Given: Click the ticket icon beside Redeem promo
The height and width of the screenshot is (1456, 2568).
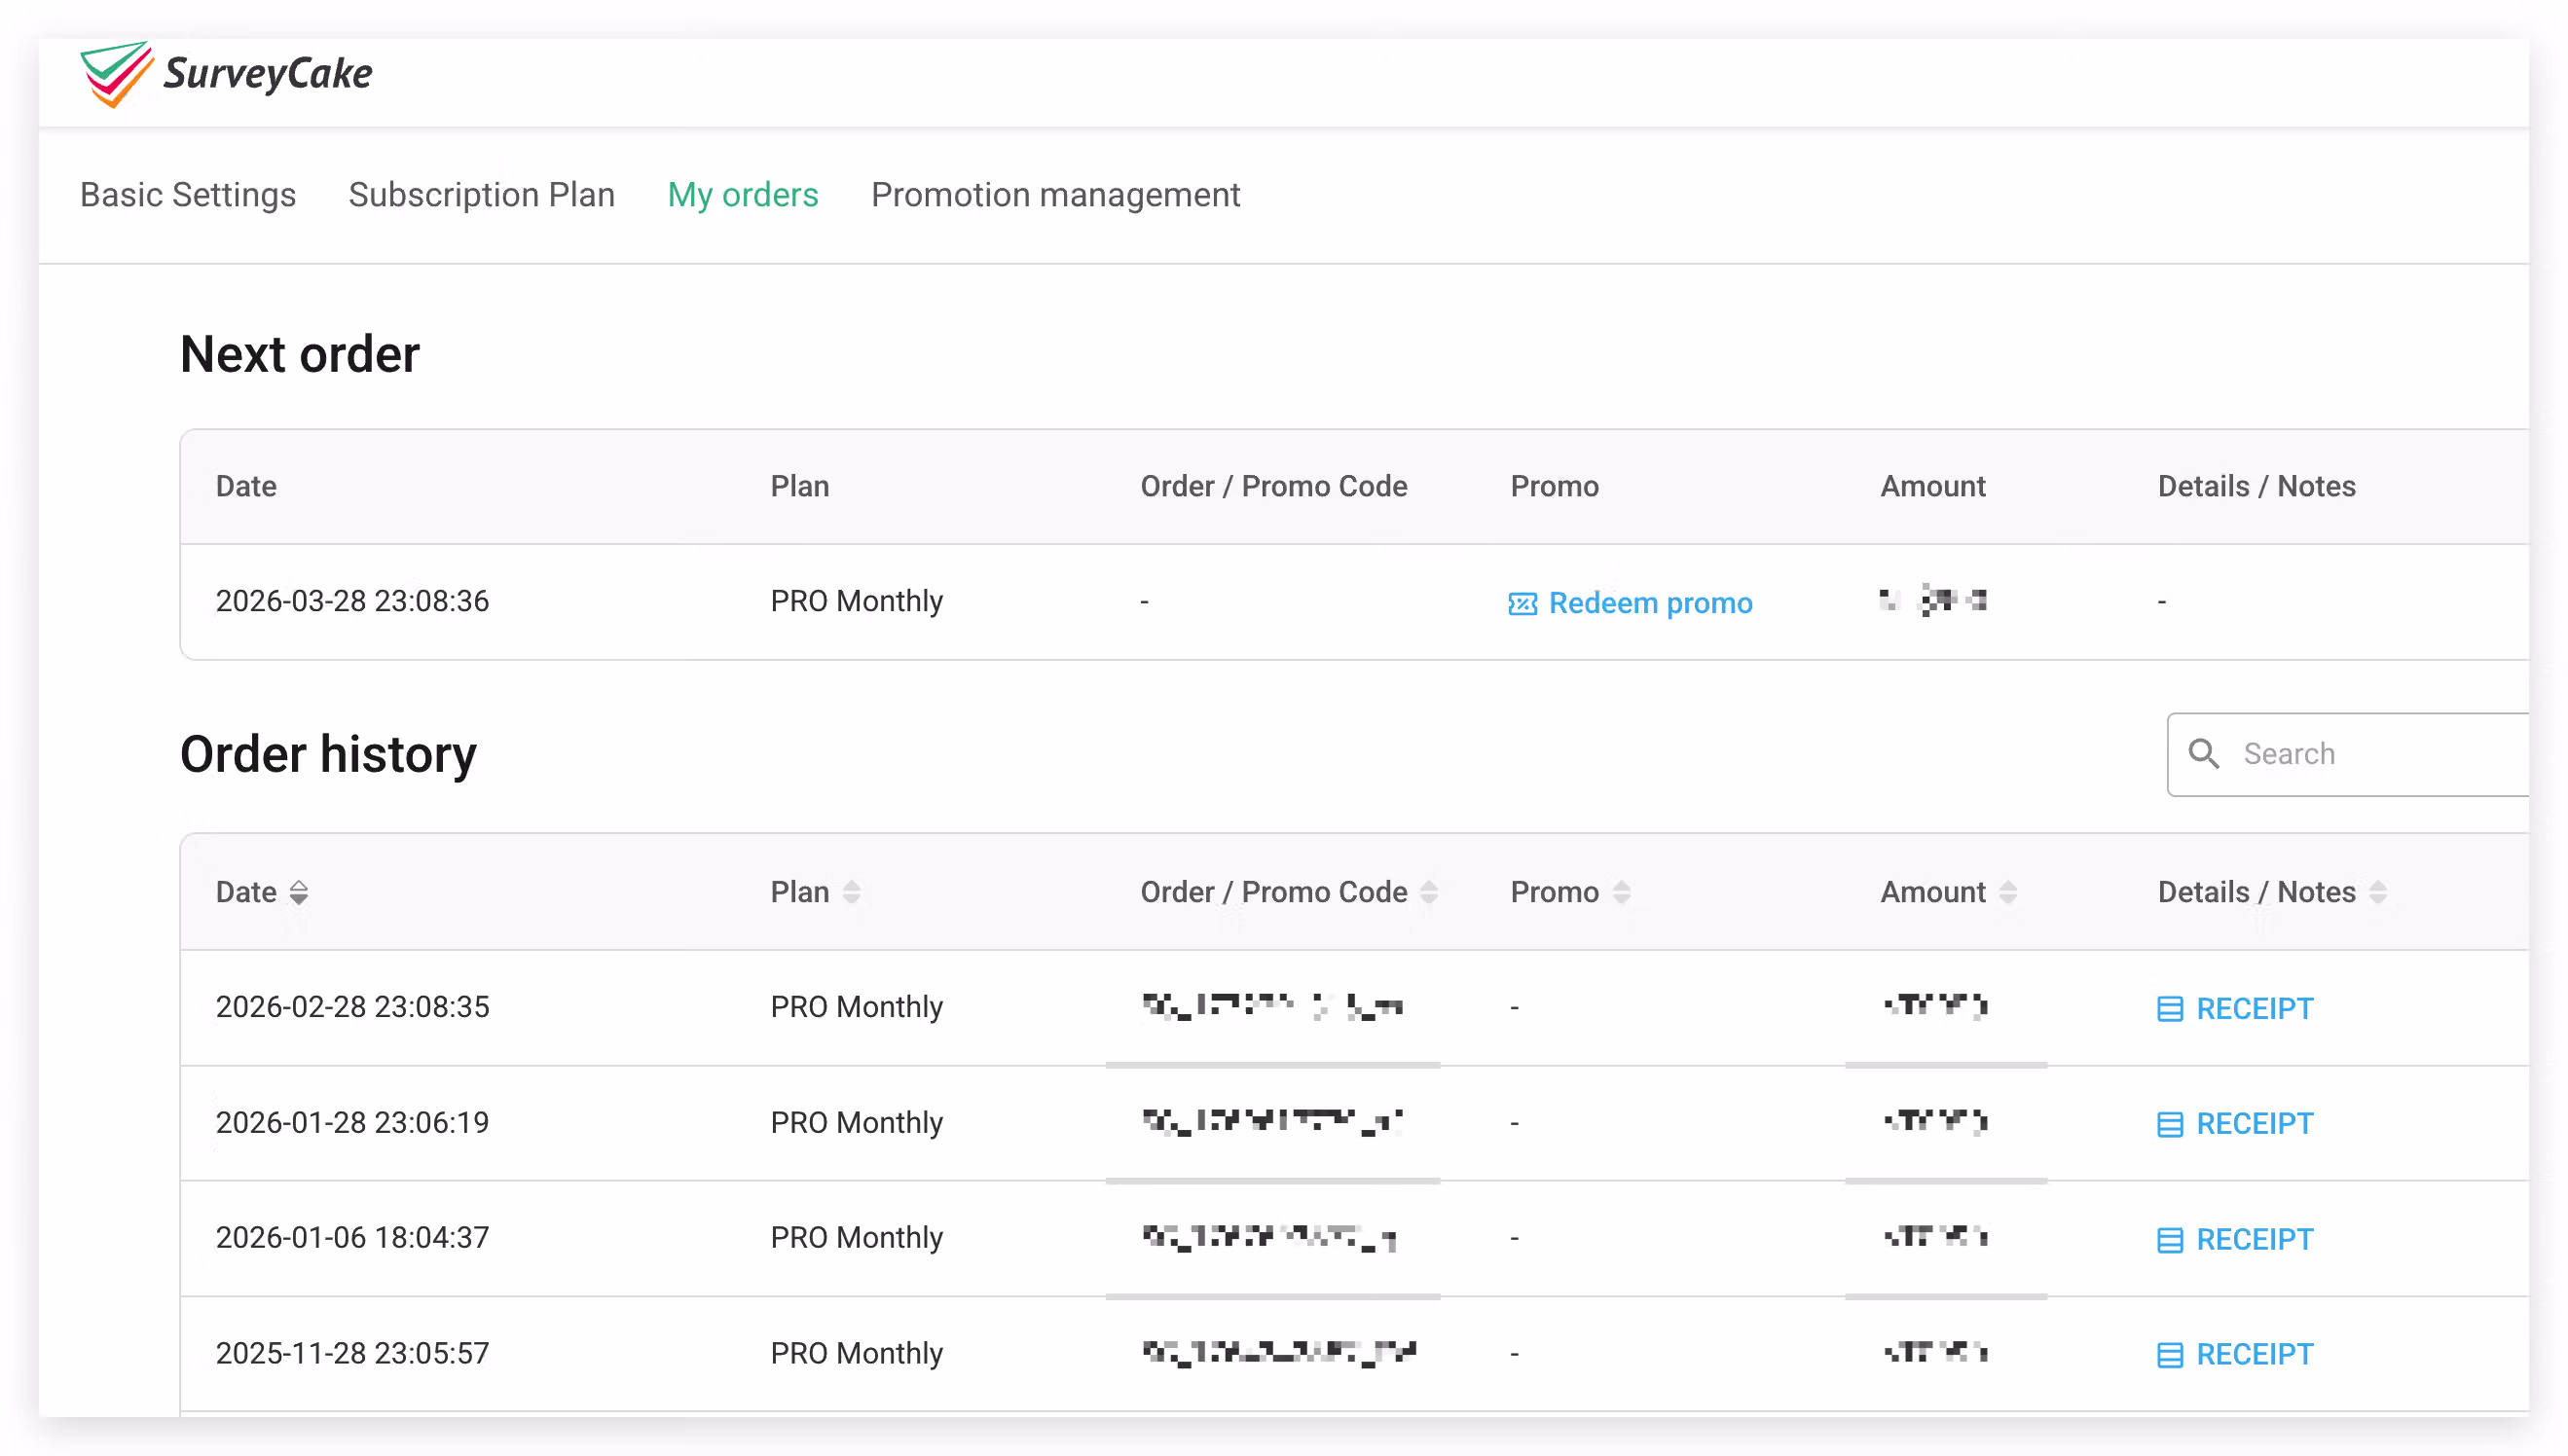Looking at the screenshot, I should (1522, 604).
